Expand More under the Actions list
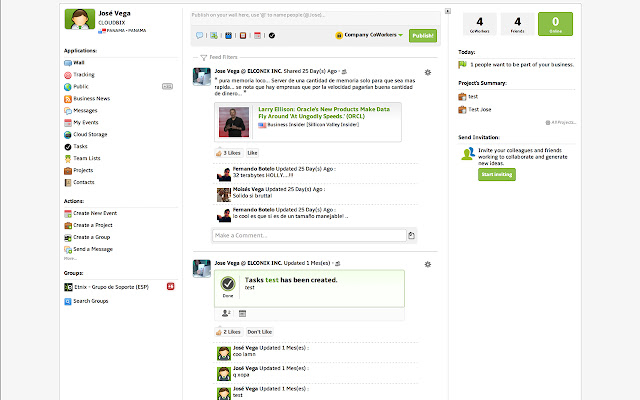This screenshot has height=400, width=640. 70,258
